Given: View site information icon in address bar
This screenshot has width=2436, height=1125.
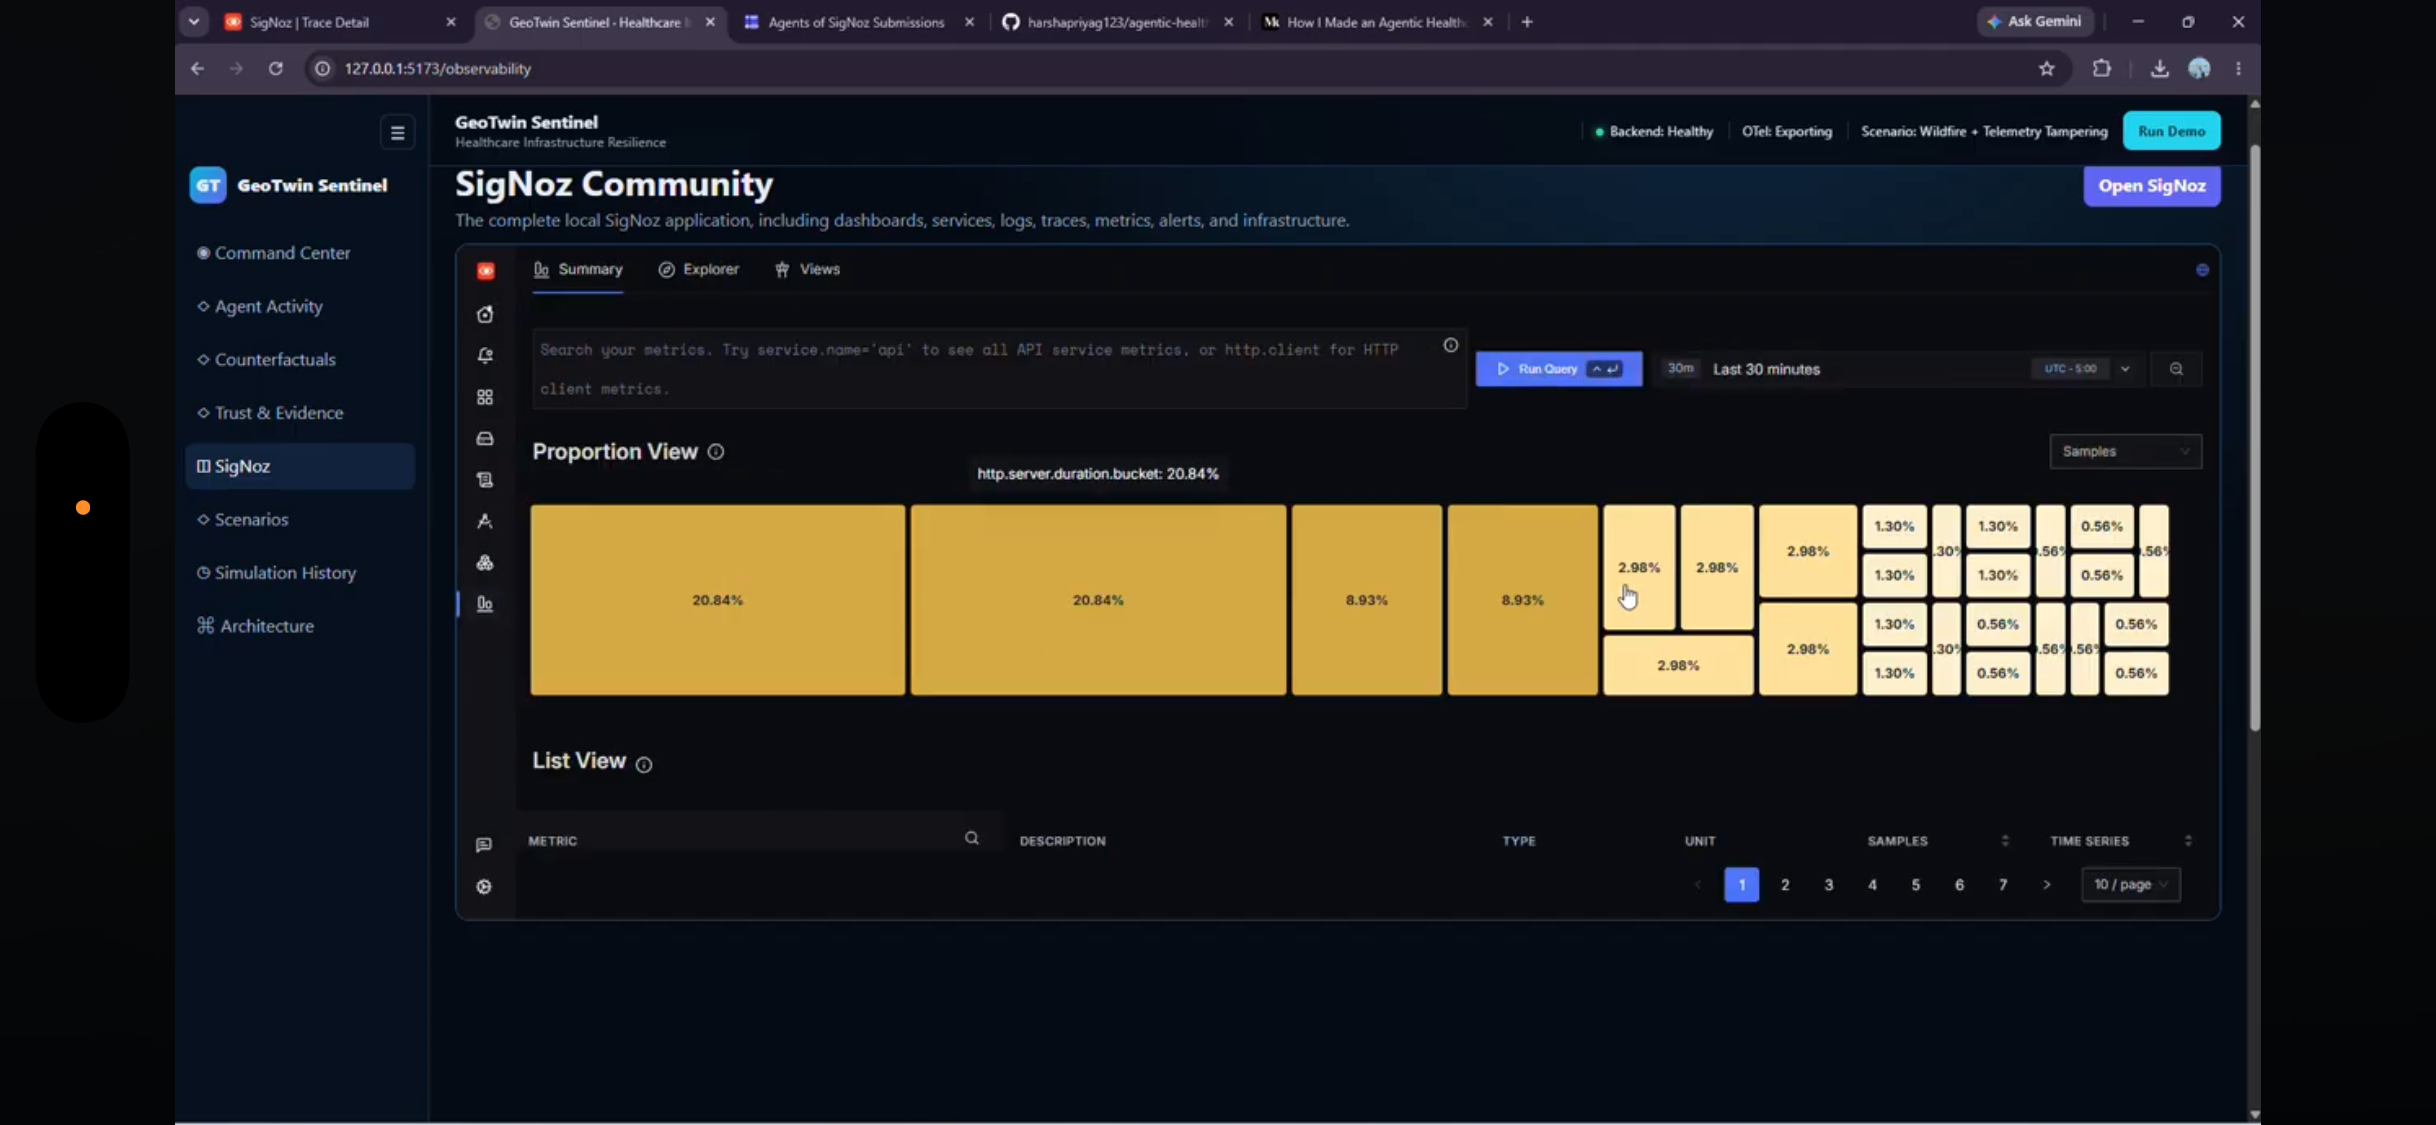Looking at the screenshot, I should pyautogui.click(x=322, y=68).
